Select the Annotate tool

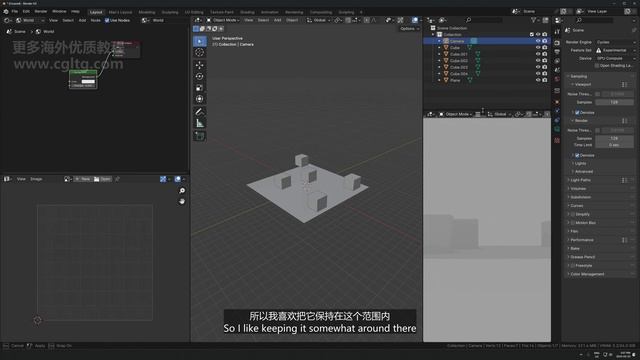tap(200, 111)
